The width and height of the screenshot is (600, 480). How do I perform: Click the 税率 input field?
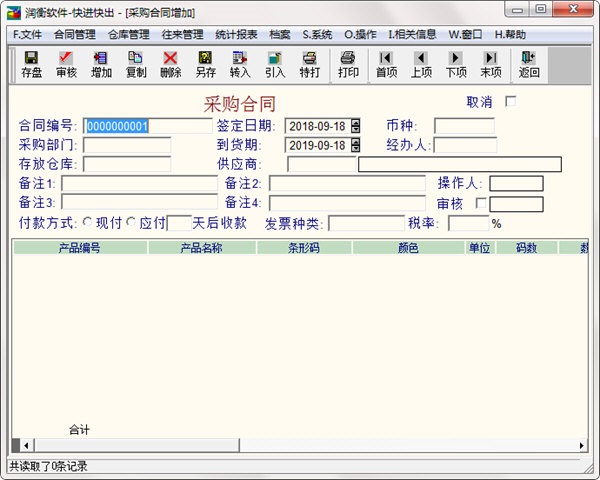(x=469, y=223)
